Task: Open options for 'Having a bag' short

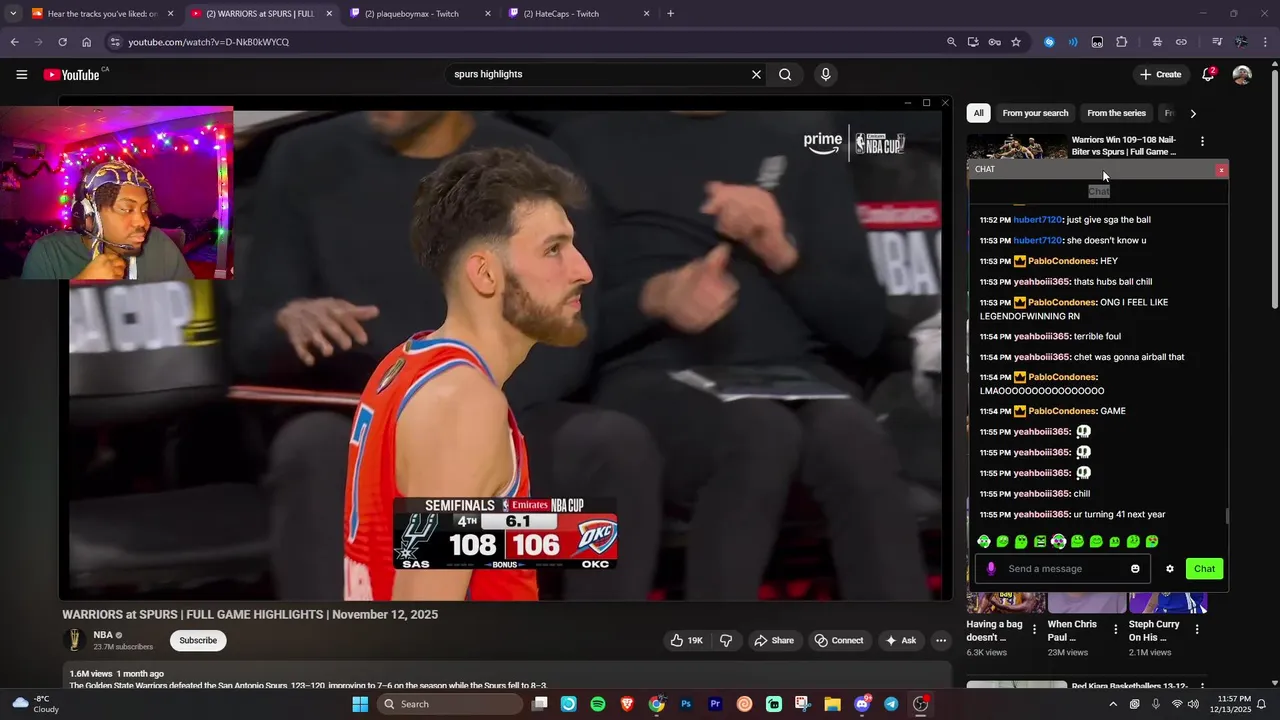Action: click(1034, 630)
